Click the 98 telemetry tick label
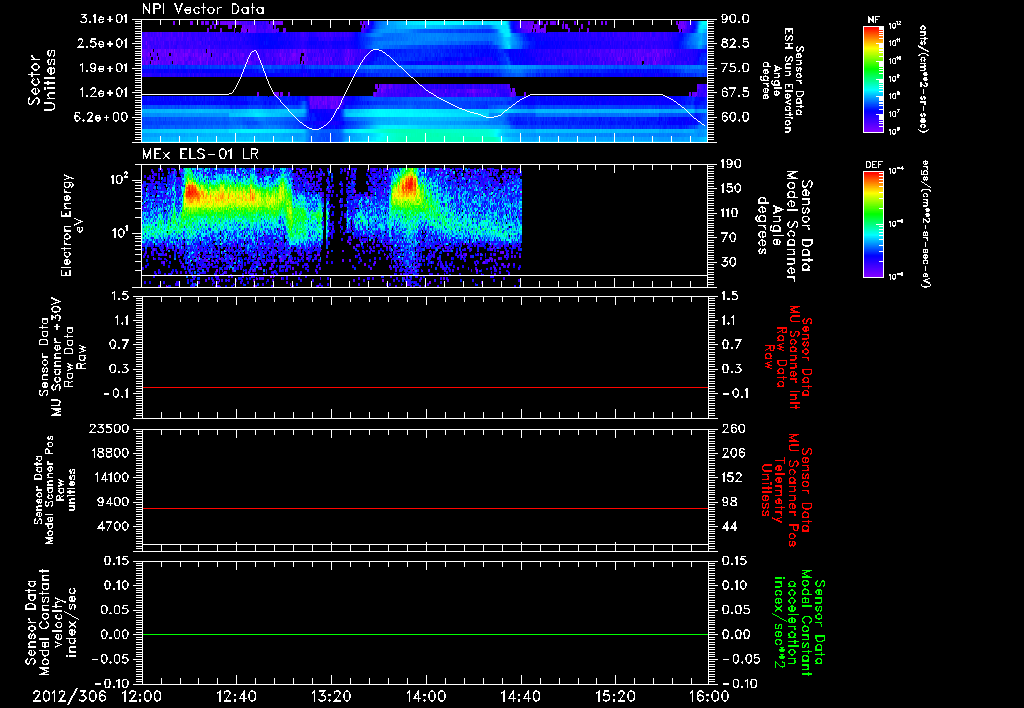Image resolution: width=1024 pixels, height=708 pixels. click(x=729, y=502)
